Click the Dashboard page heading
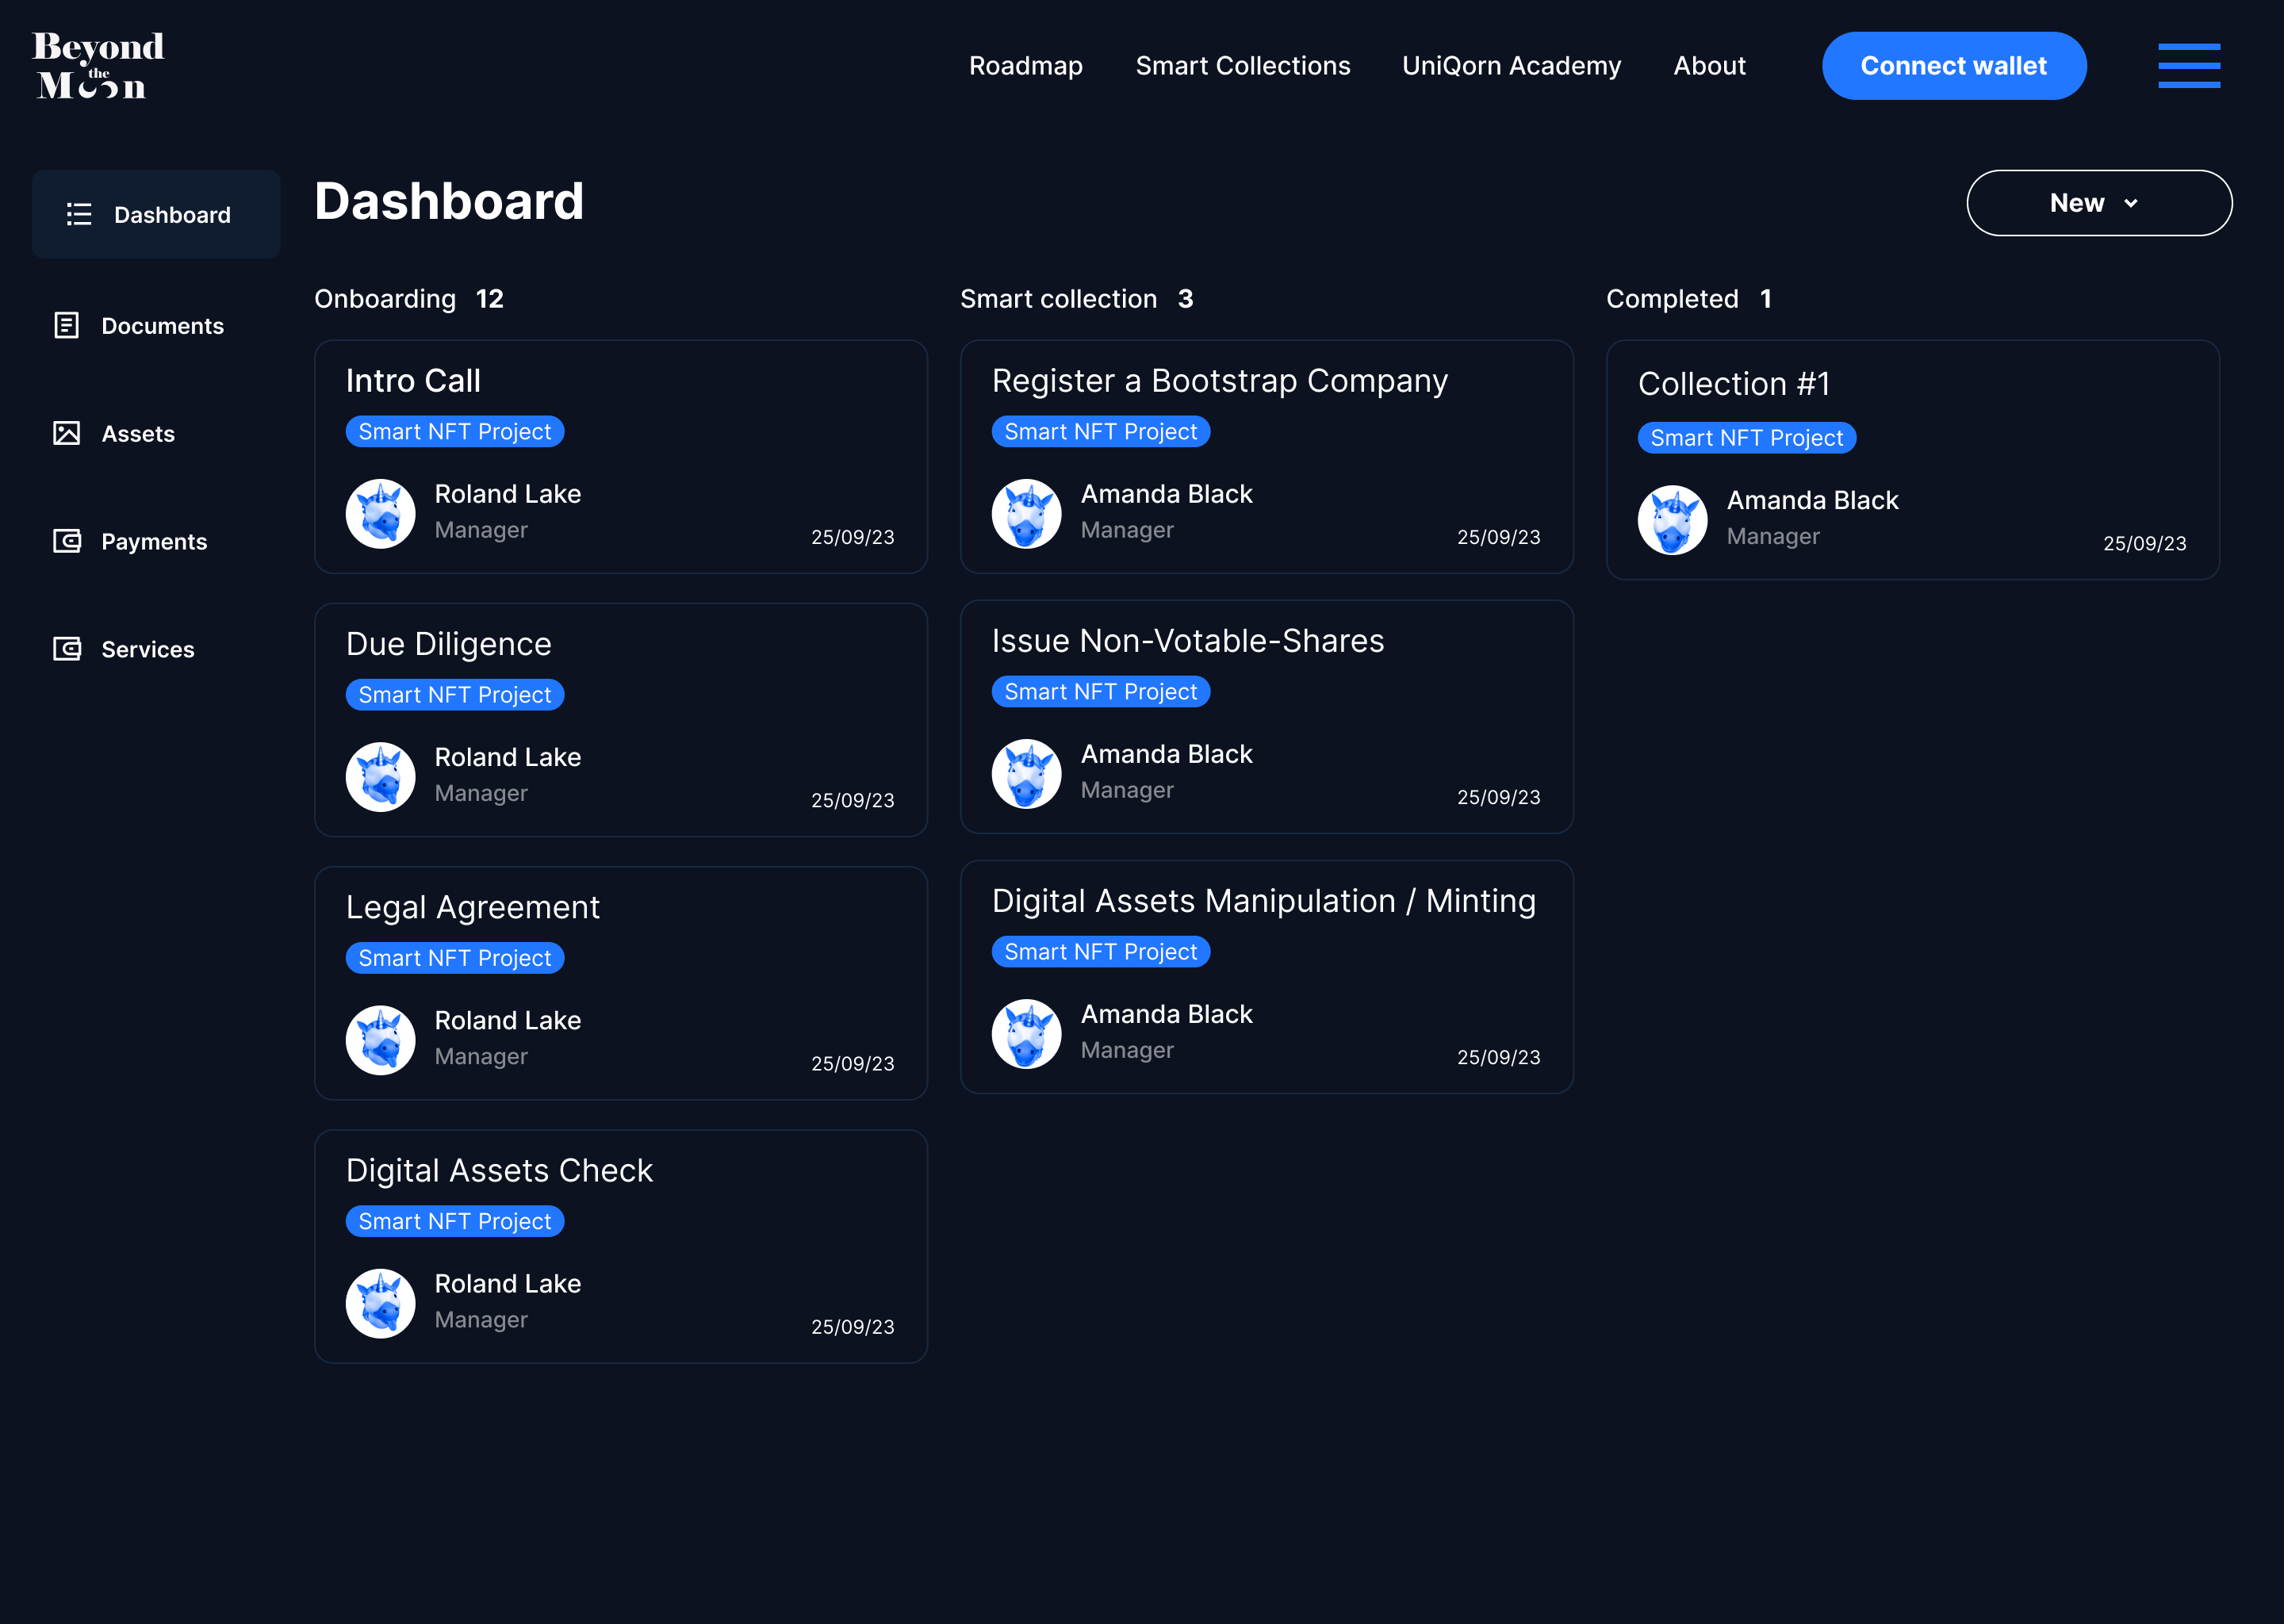This screenshot has width=2284, height=1624. tap(449, 202)
